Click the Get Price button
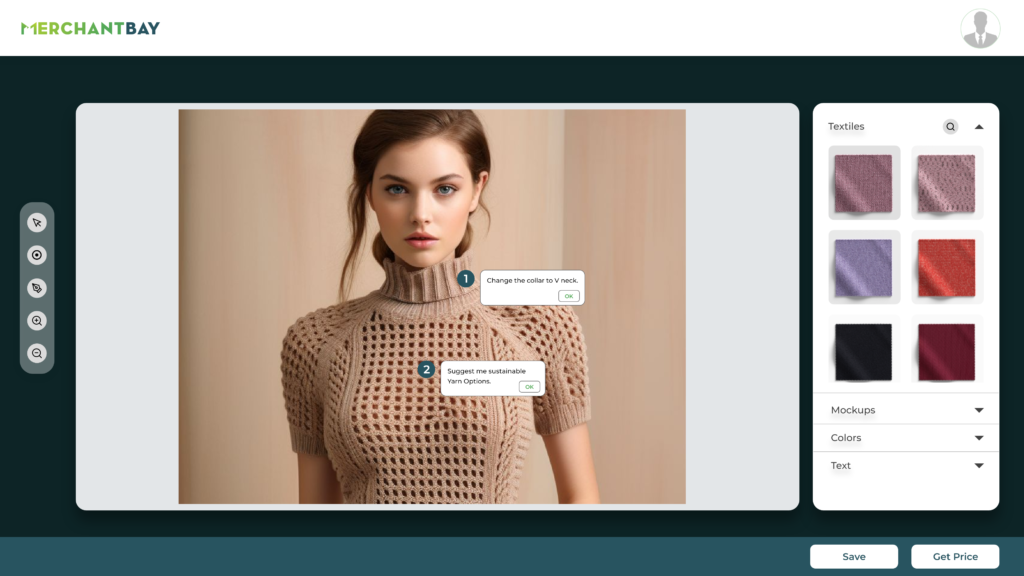 coord(955,556)
